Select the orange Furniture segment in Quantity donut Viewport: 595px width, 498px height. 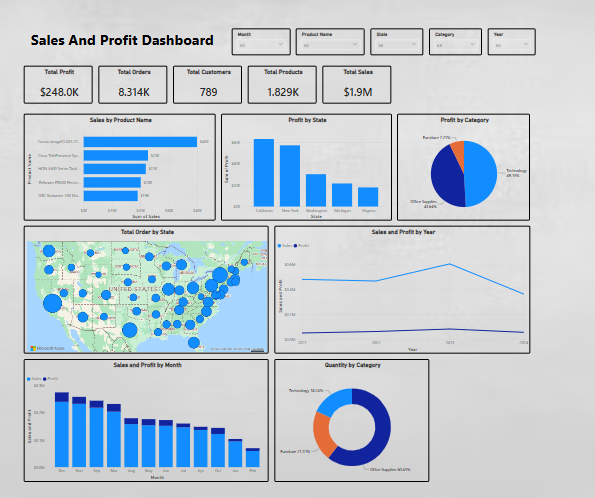[x=323, y=434]
